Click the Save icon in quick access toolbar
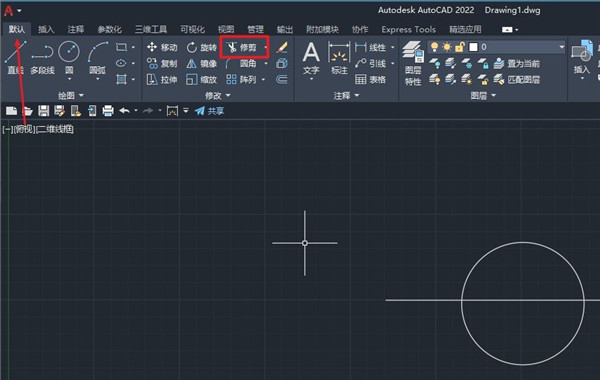 click(43, 111)
